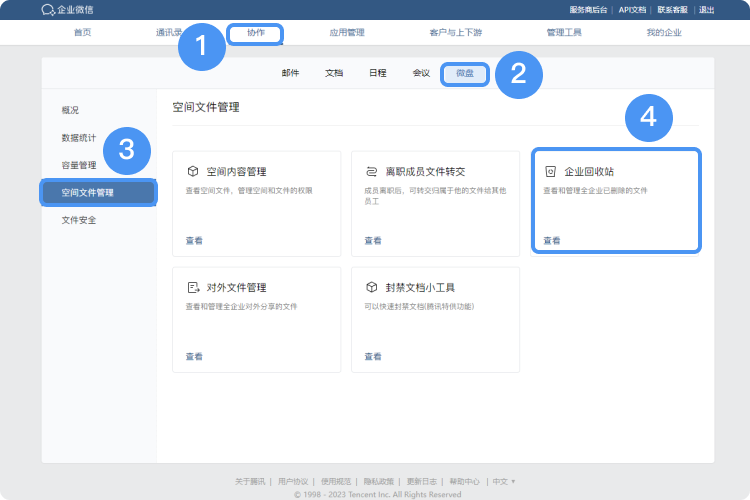Click the 对外文件管理 share icon

point(192,287)
